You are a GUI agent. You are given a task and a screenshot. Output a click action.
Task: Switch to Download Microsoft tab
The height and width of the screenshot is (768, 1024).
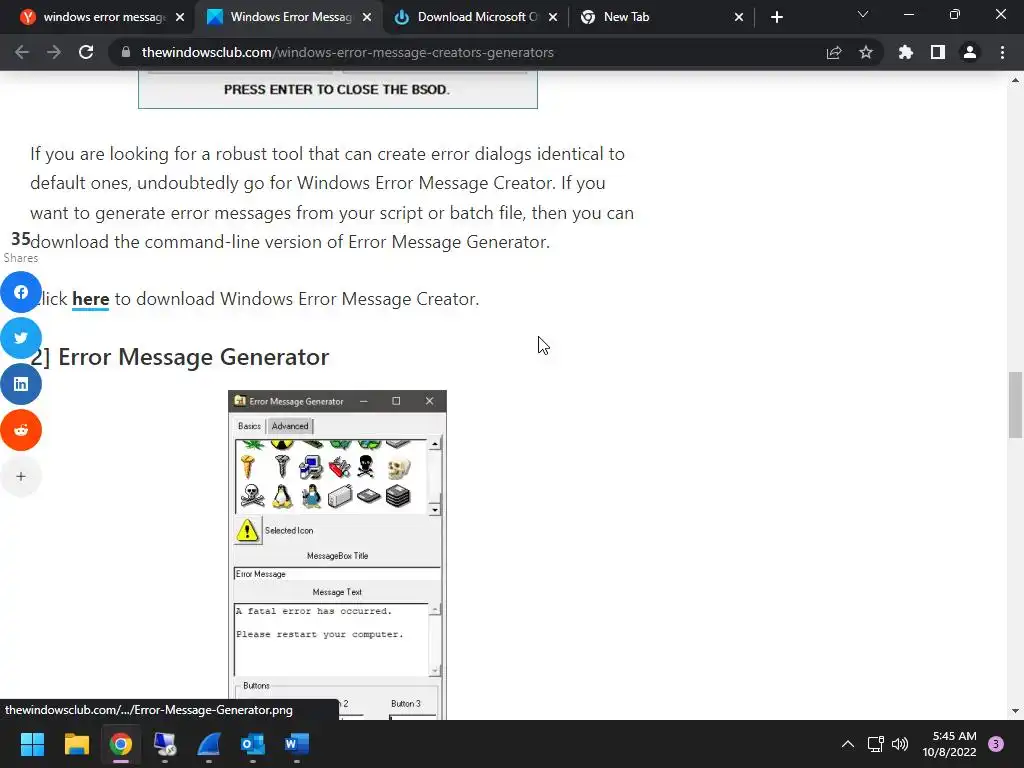click(x=477, y=17)
